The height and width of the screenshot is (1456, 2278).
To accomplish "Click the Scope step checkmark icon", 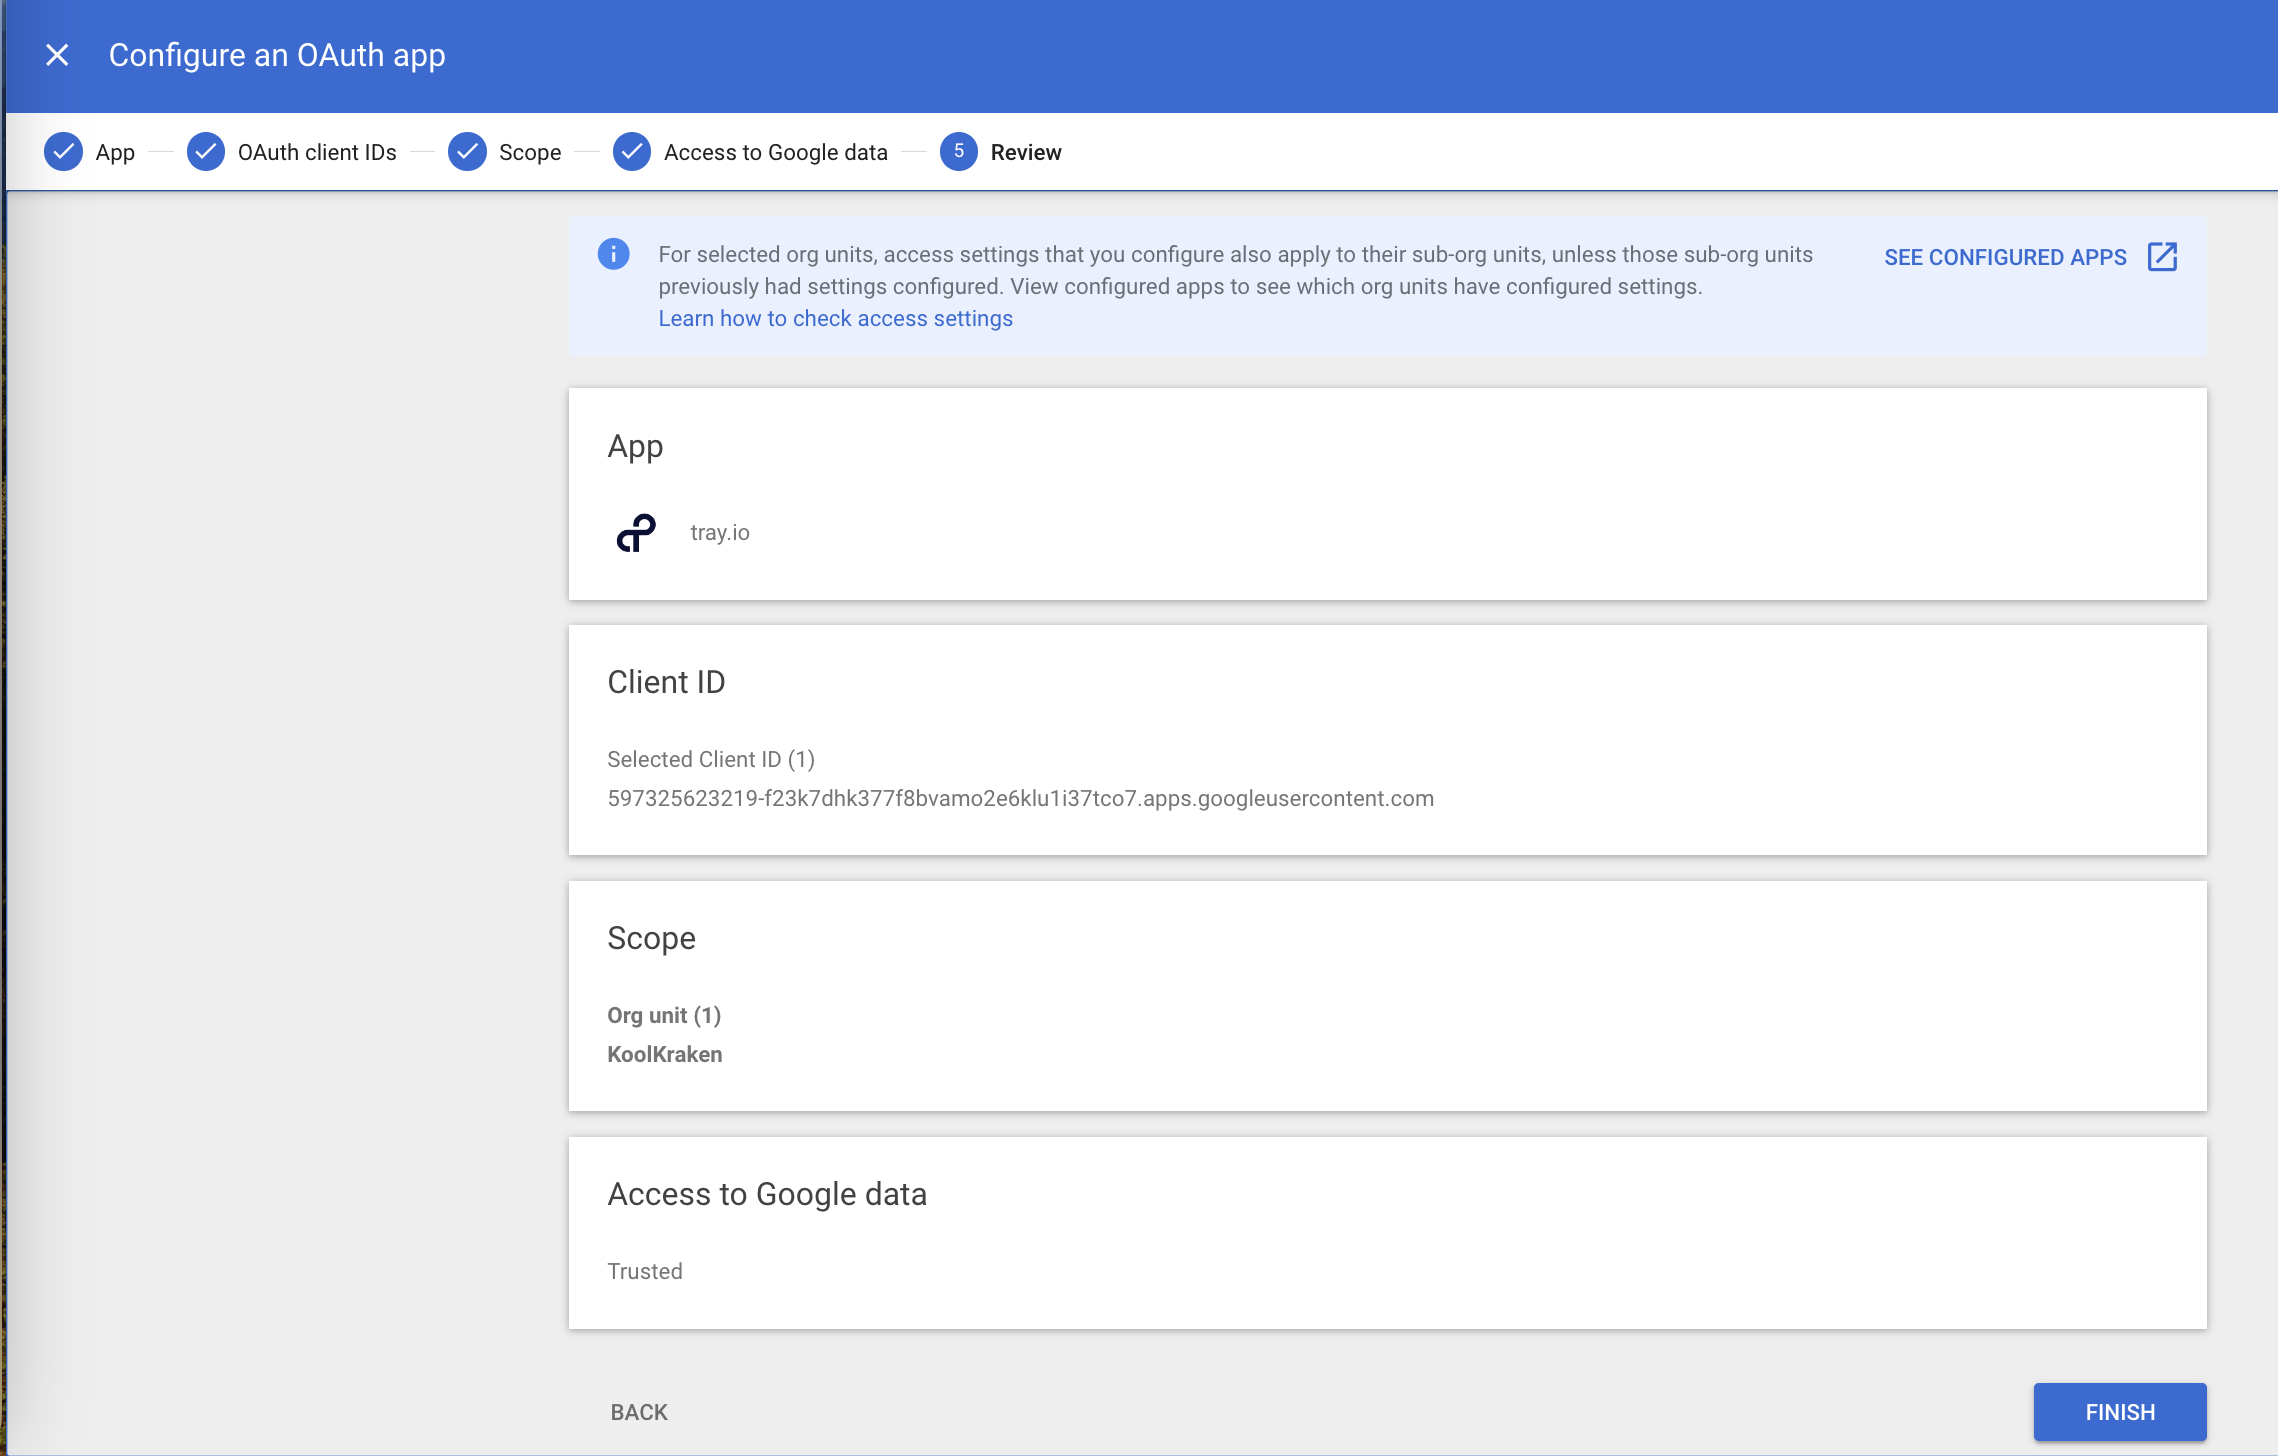I will [467, 151].
